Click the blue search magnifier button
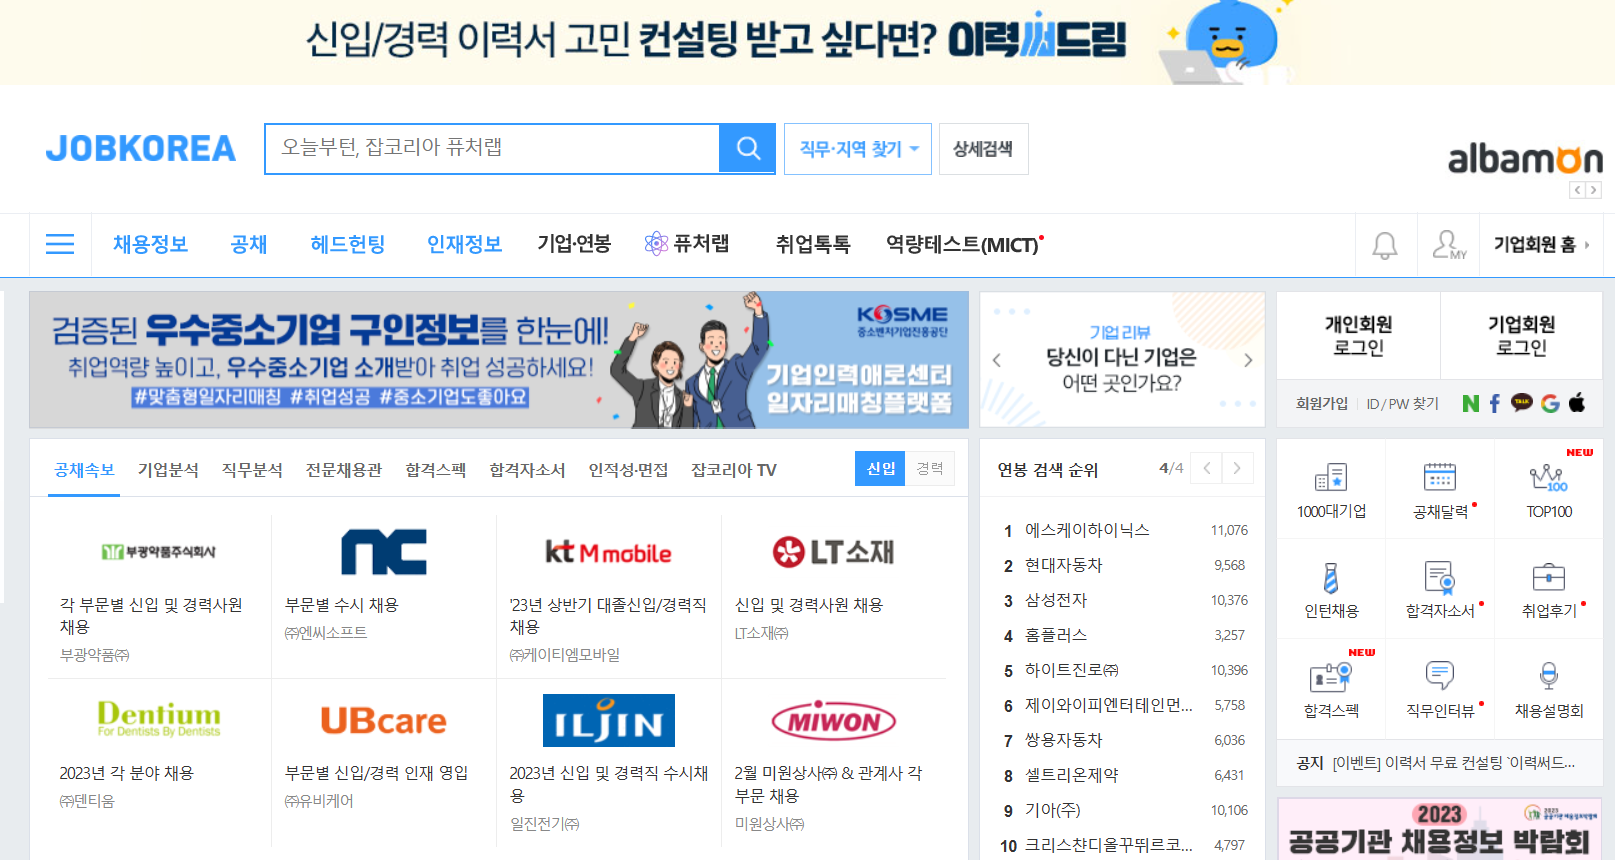This screenshot has width=1615, height=860. click(x=747, y=149)
